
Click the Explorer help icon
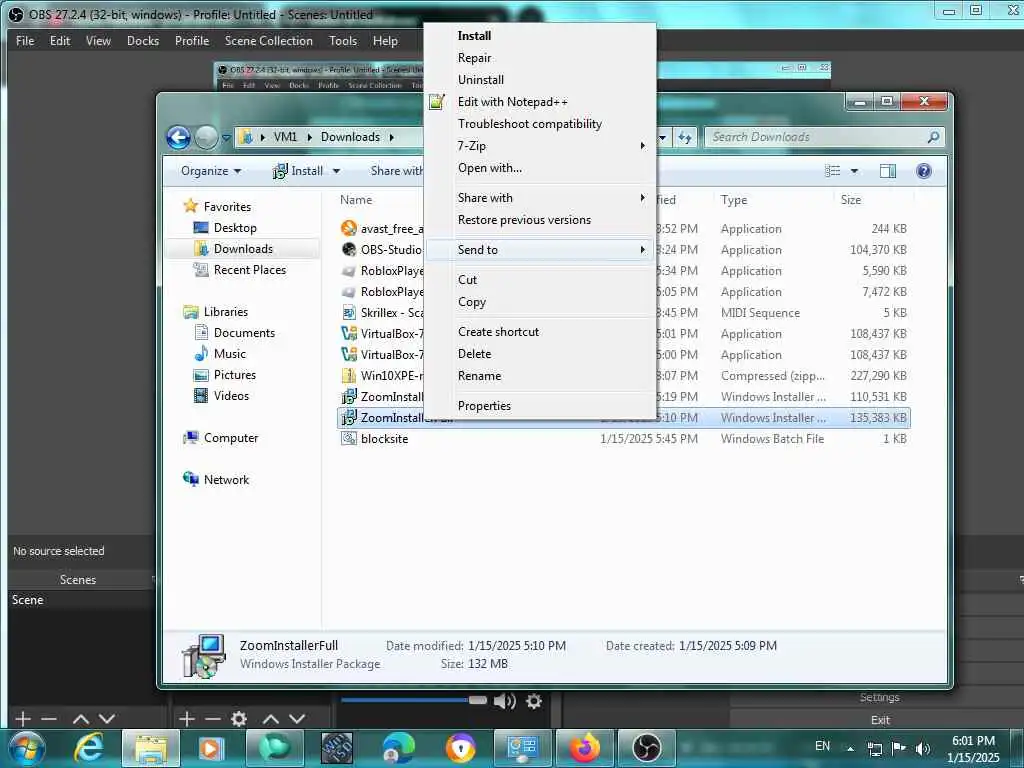(923, 171)
